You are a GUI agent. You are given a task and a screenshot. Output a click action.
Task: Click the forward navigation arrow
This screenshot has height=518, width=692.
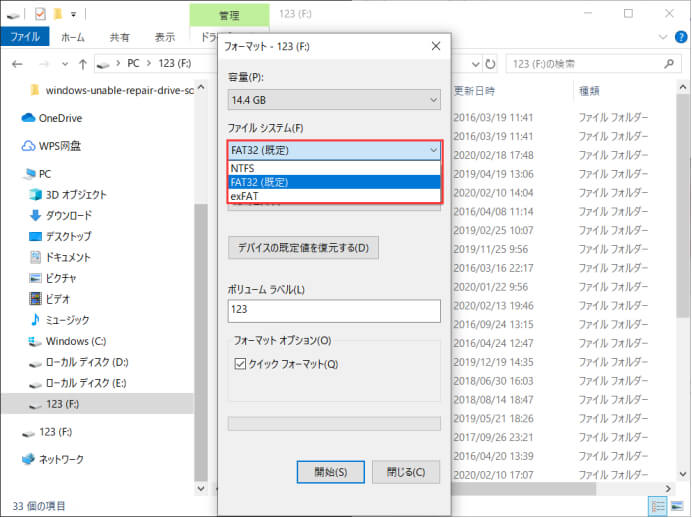pyautogui.click(x=44, y=64)
